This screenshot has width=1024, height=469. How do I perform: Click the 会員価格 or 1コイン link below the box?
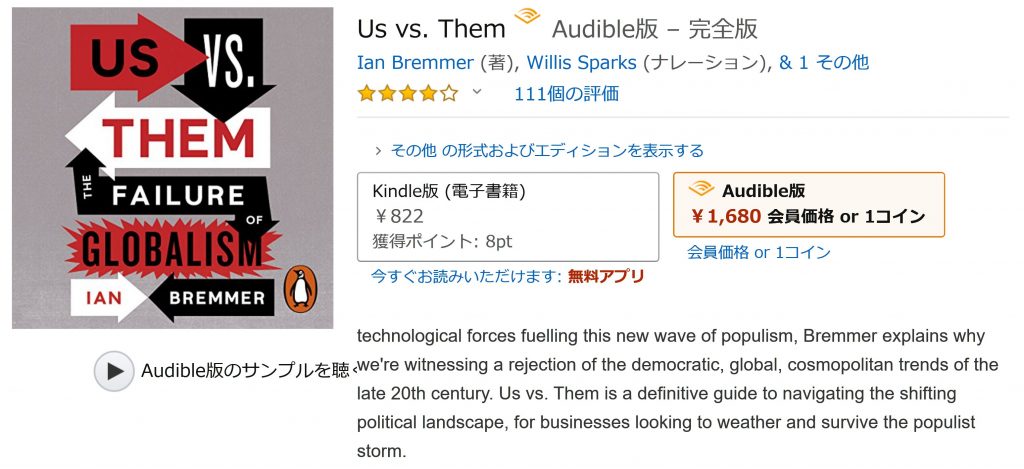point(759,252)
